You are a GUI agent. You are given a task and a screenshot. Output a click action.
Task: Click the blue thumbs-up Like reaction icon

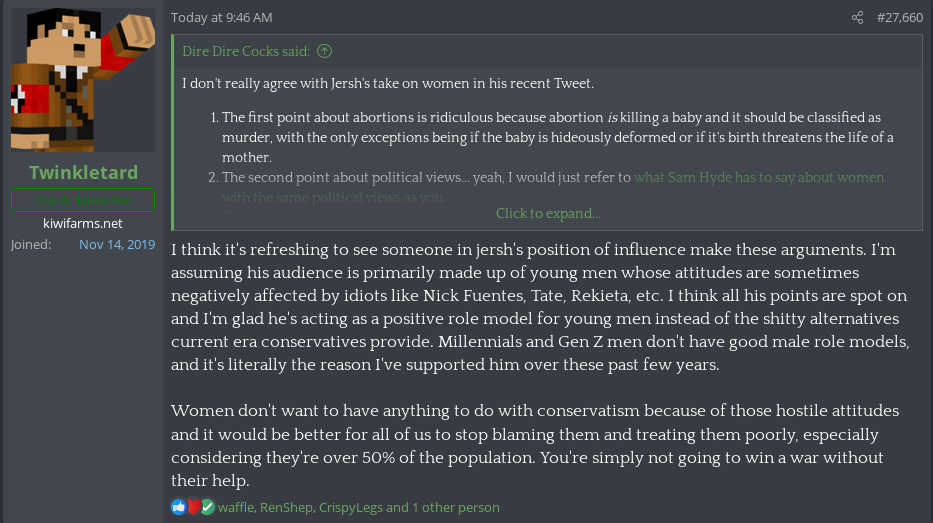coord(179,507)
